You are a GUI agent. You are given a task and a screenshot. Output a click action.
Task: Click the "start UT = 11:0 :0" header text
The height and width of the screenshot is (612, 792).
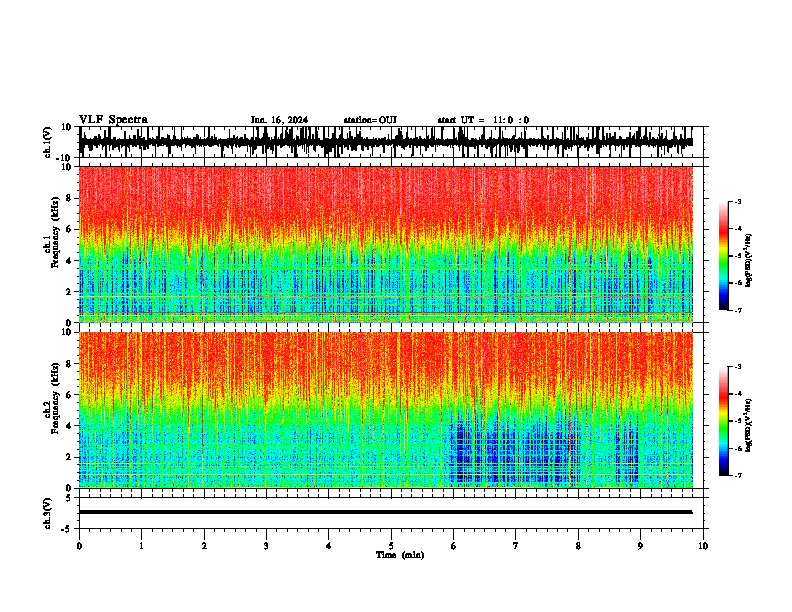pos(483,120)
